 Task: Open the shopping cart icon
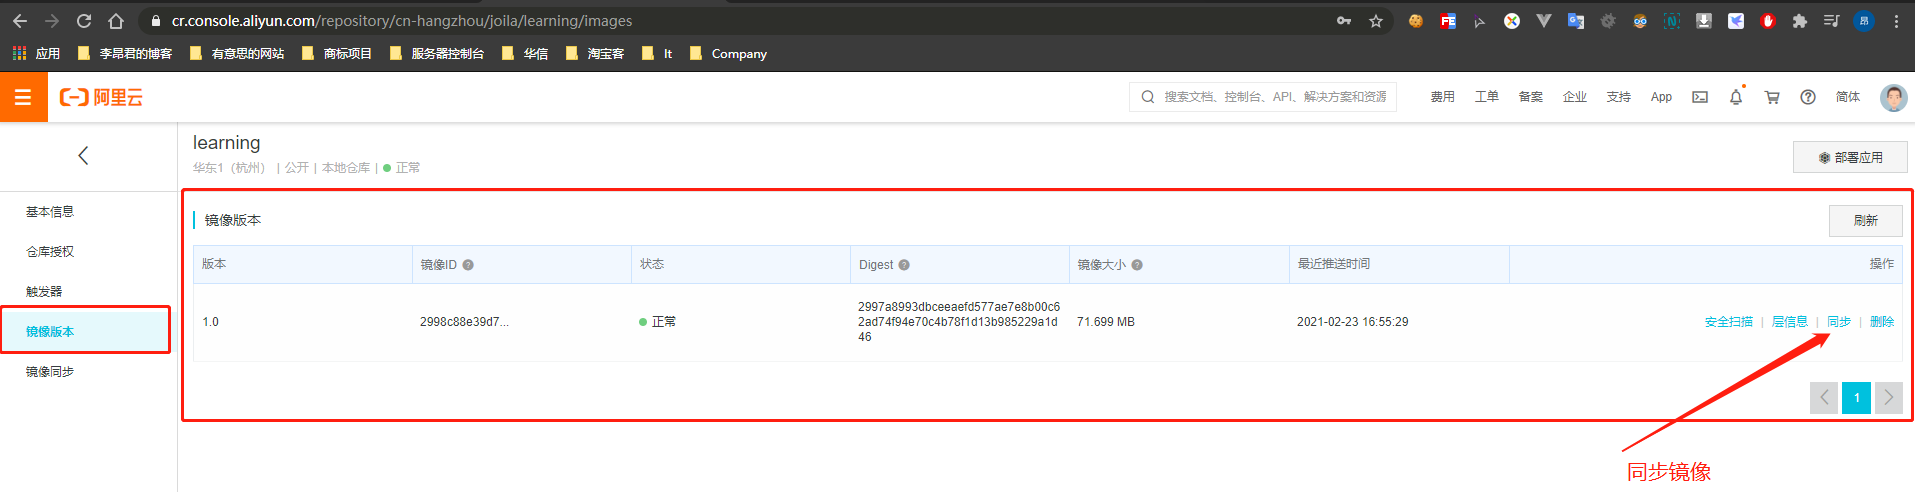tap(1772, 97)
